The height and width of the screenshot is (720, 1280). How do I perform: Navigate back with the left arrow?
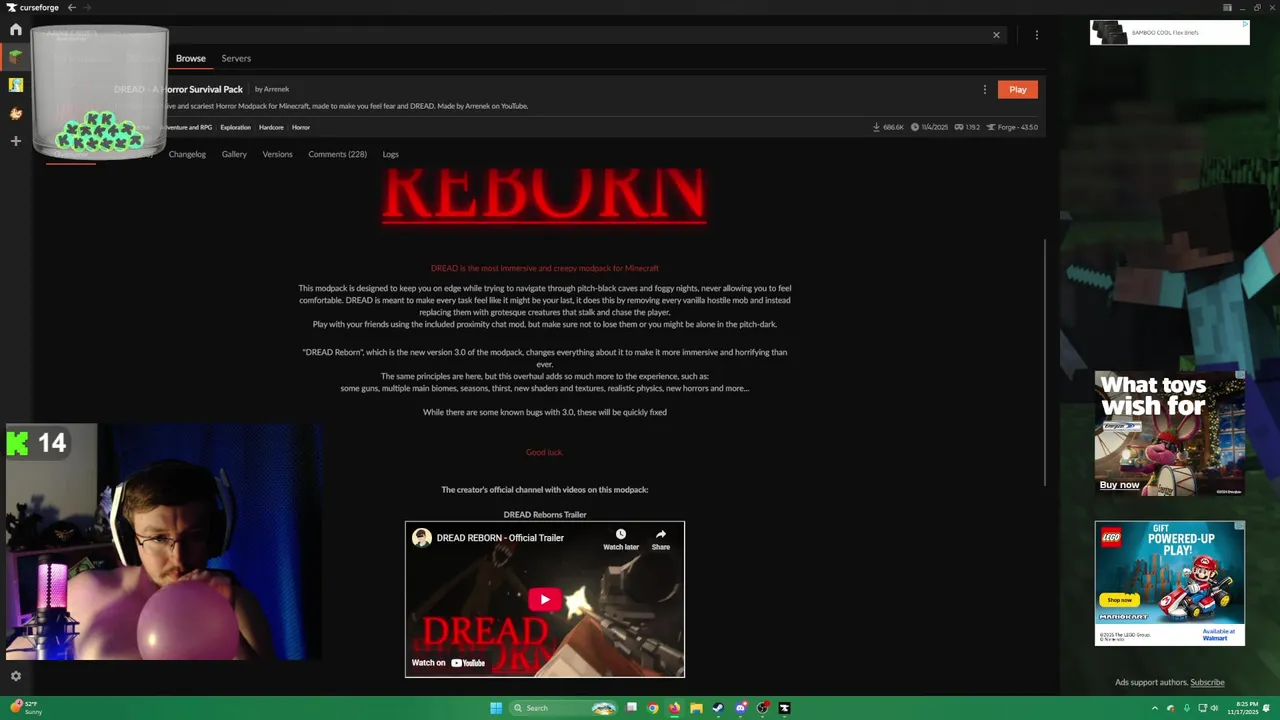[x=71, y=7]
